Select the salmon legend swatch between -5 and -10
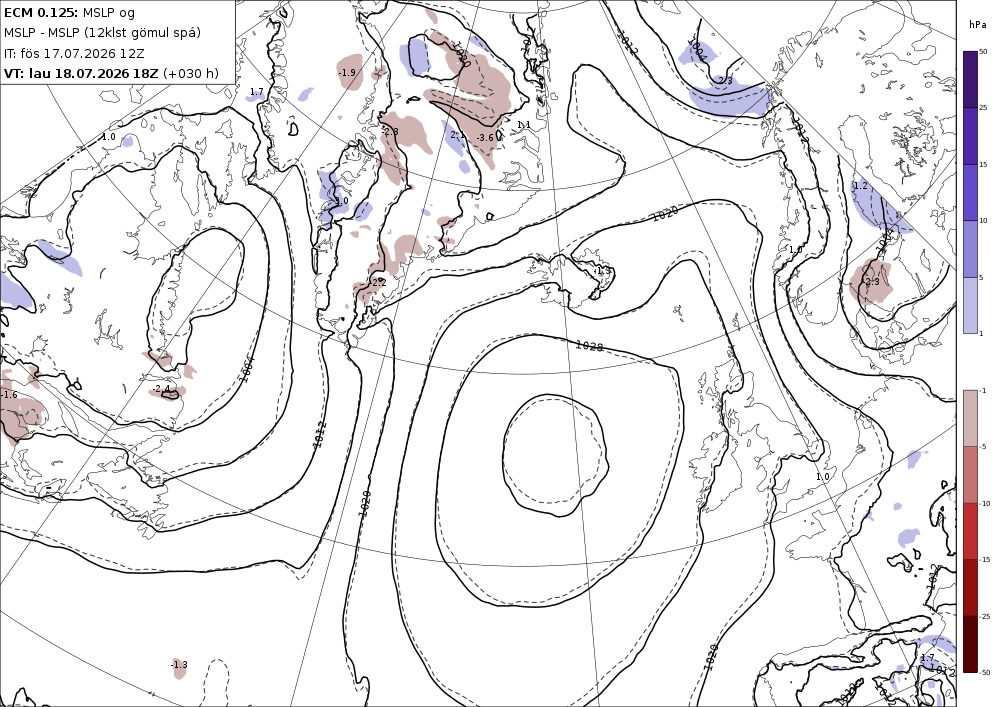 (970, 474)
